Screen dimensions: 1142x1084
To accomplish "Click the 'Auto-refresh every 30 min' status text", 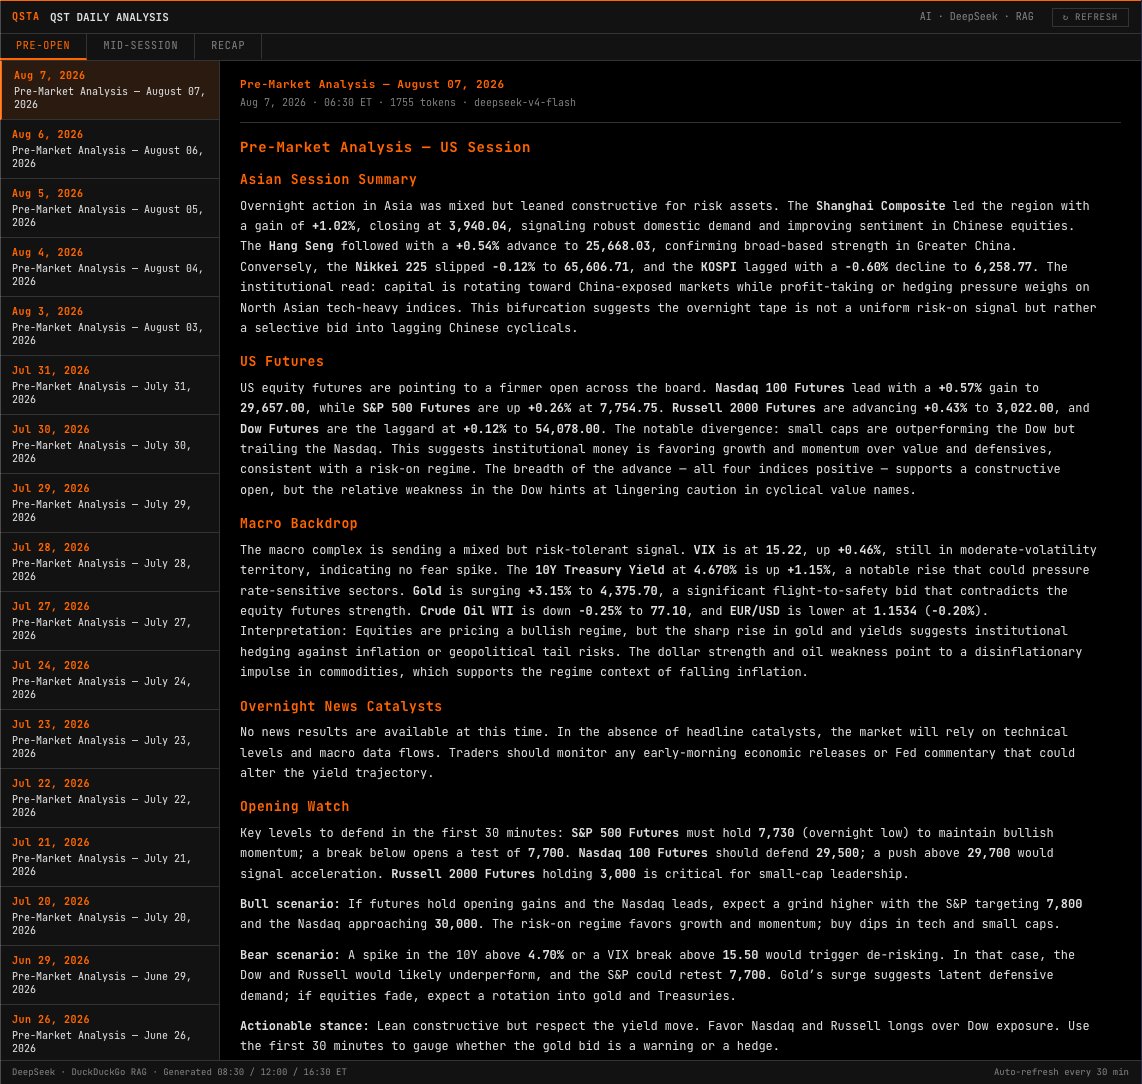I will [x=1061, y=1072].
